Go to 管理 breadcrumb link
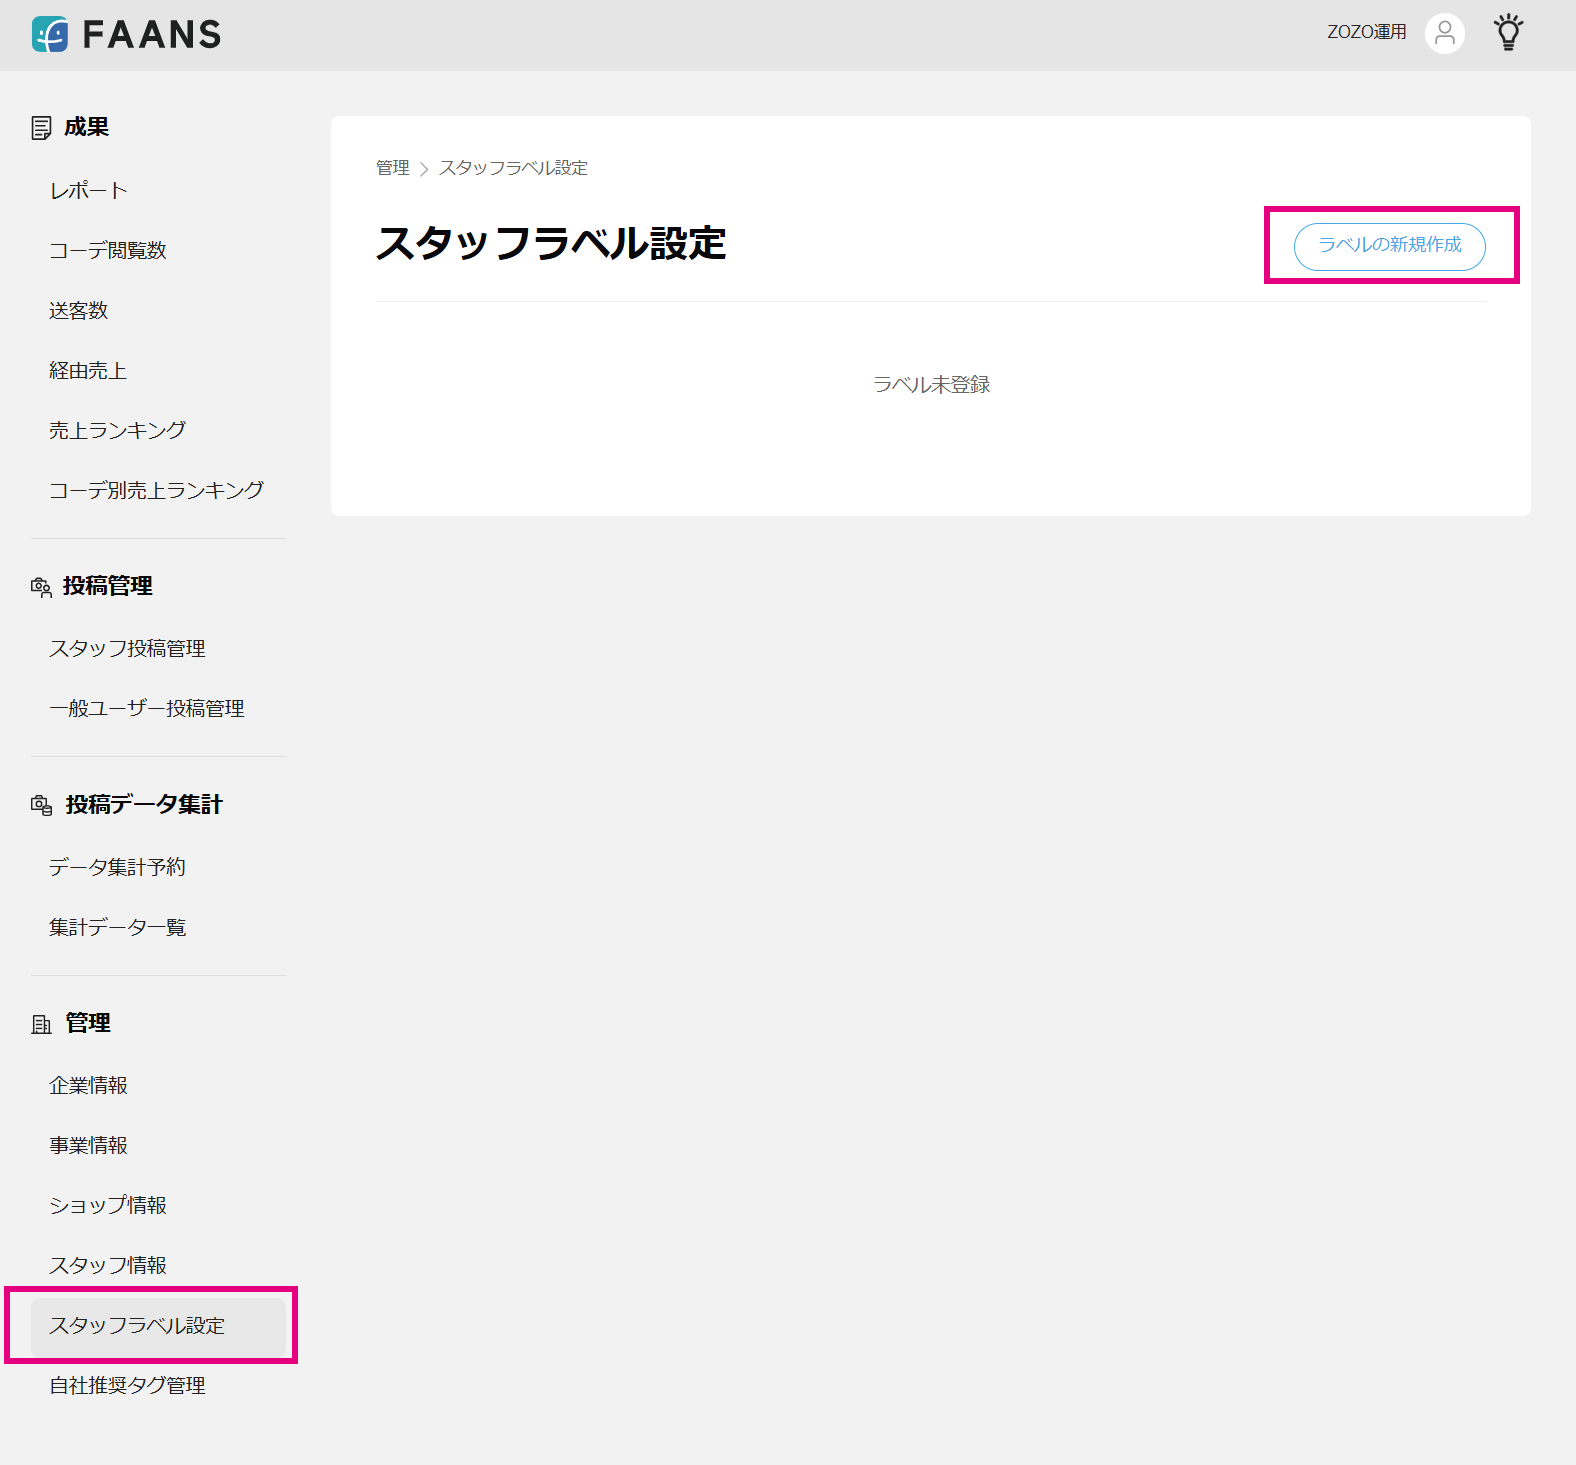Viewport: 1576px width, 1465px height. [393, 168]
